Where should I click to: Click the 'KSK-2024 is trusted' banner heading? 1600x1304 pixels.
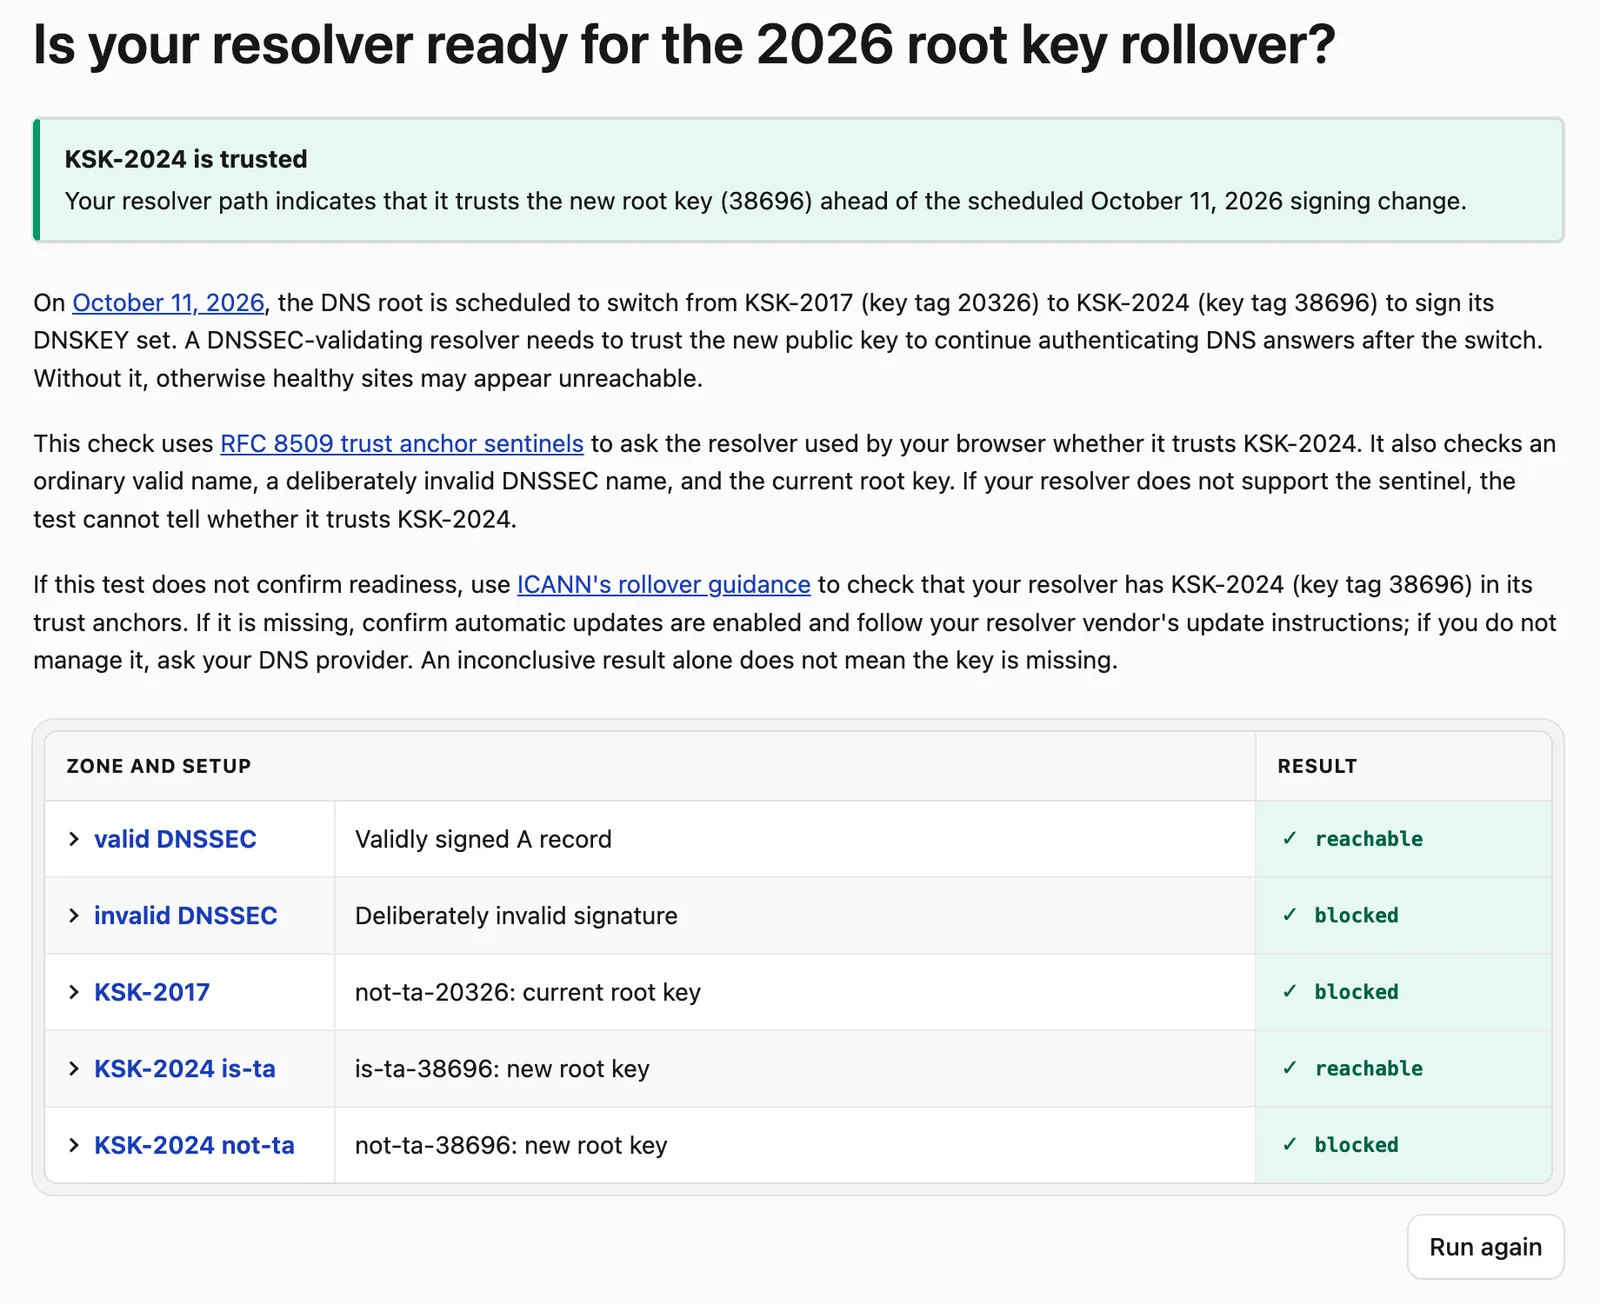coord(186,159)
